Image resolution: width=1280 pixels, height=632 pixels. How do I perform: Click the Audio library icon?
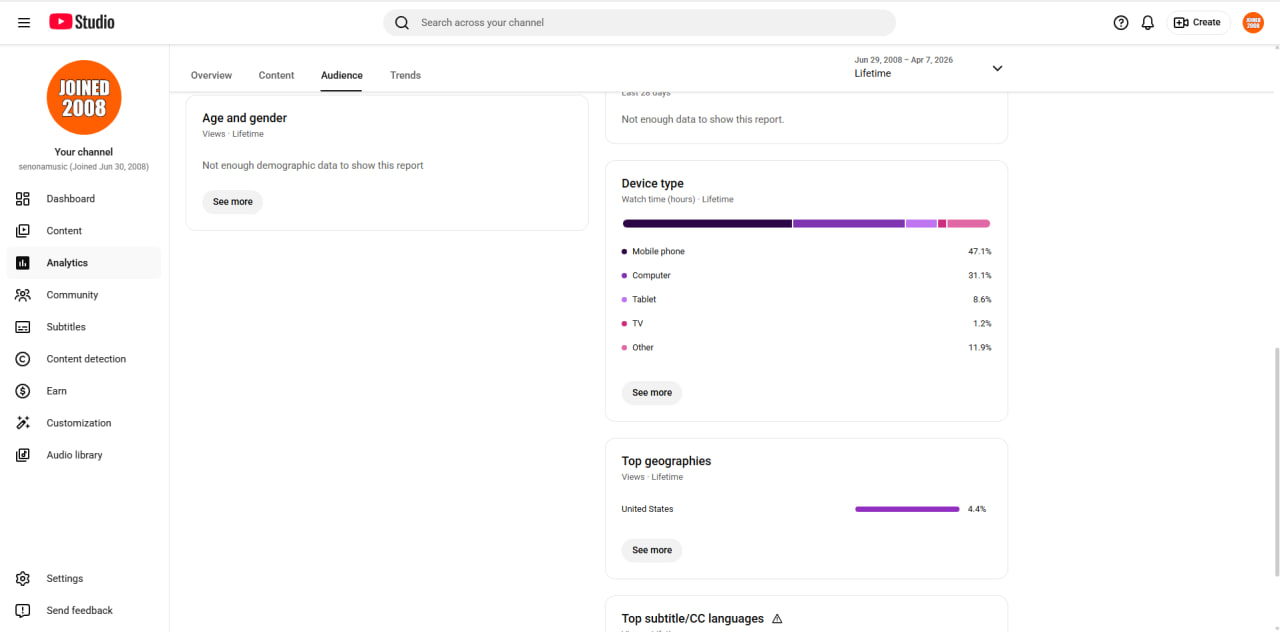(23, 455)
